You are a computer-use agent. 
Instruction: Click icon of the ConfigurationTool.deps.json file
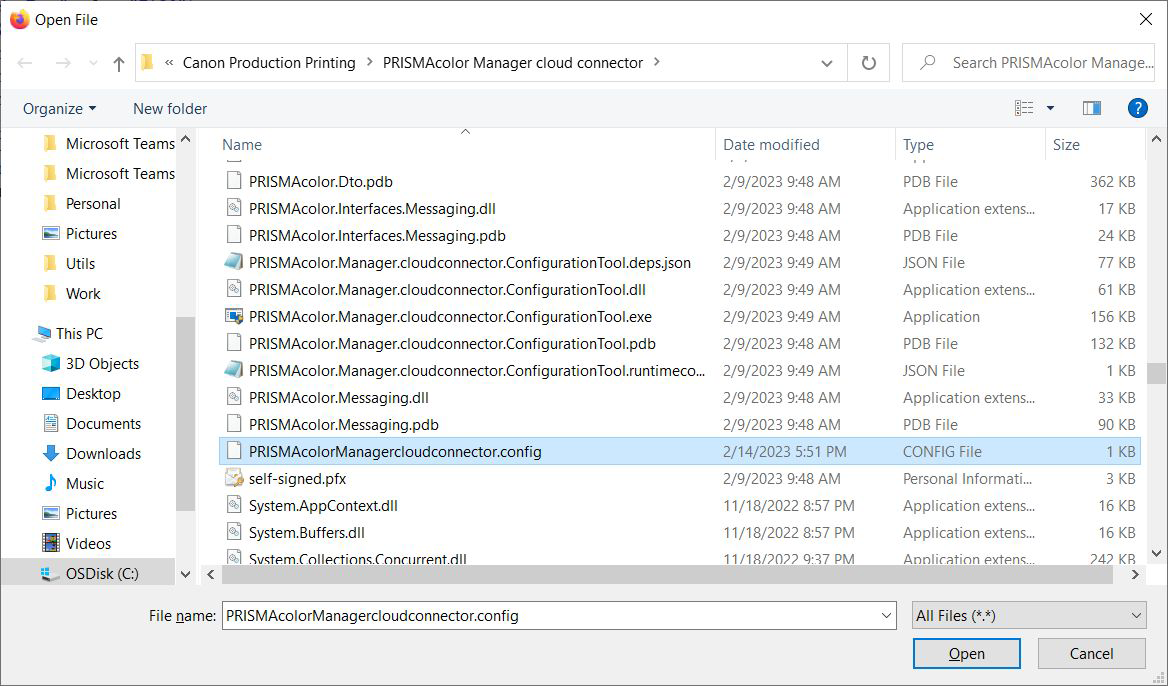(234, 262)
